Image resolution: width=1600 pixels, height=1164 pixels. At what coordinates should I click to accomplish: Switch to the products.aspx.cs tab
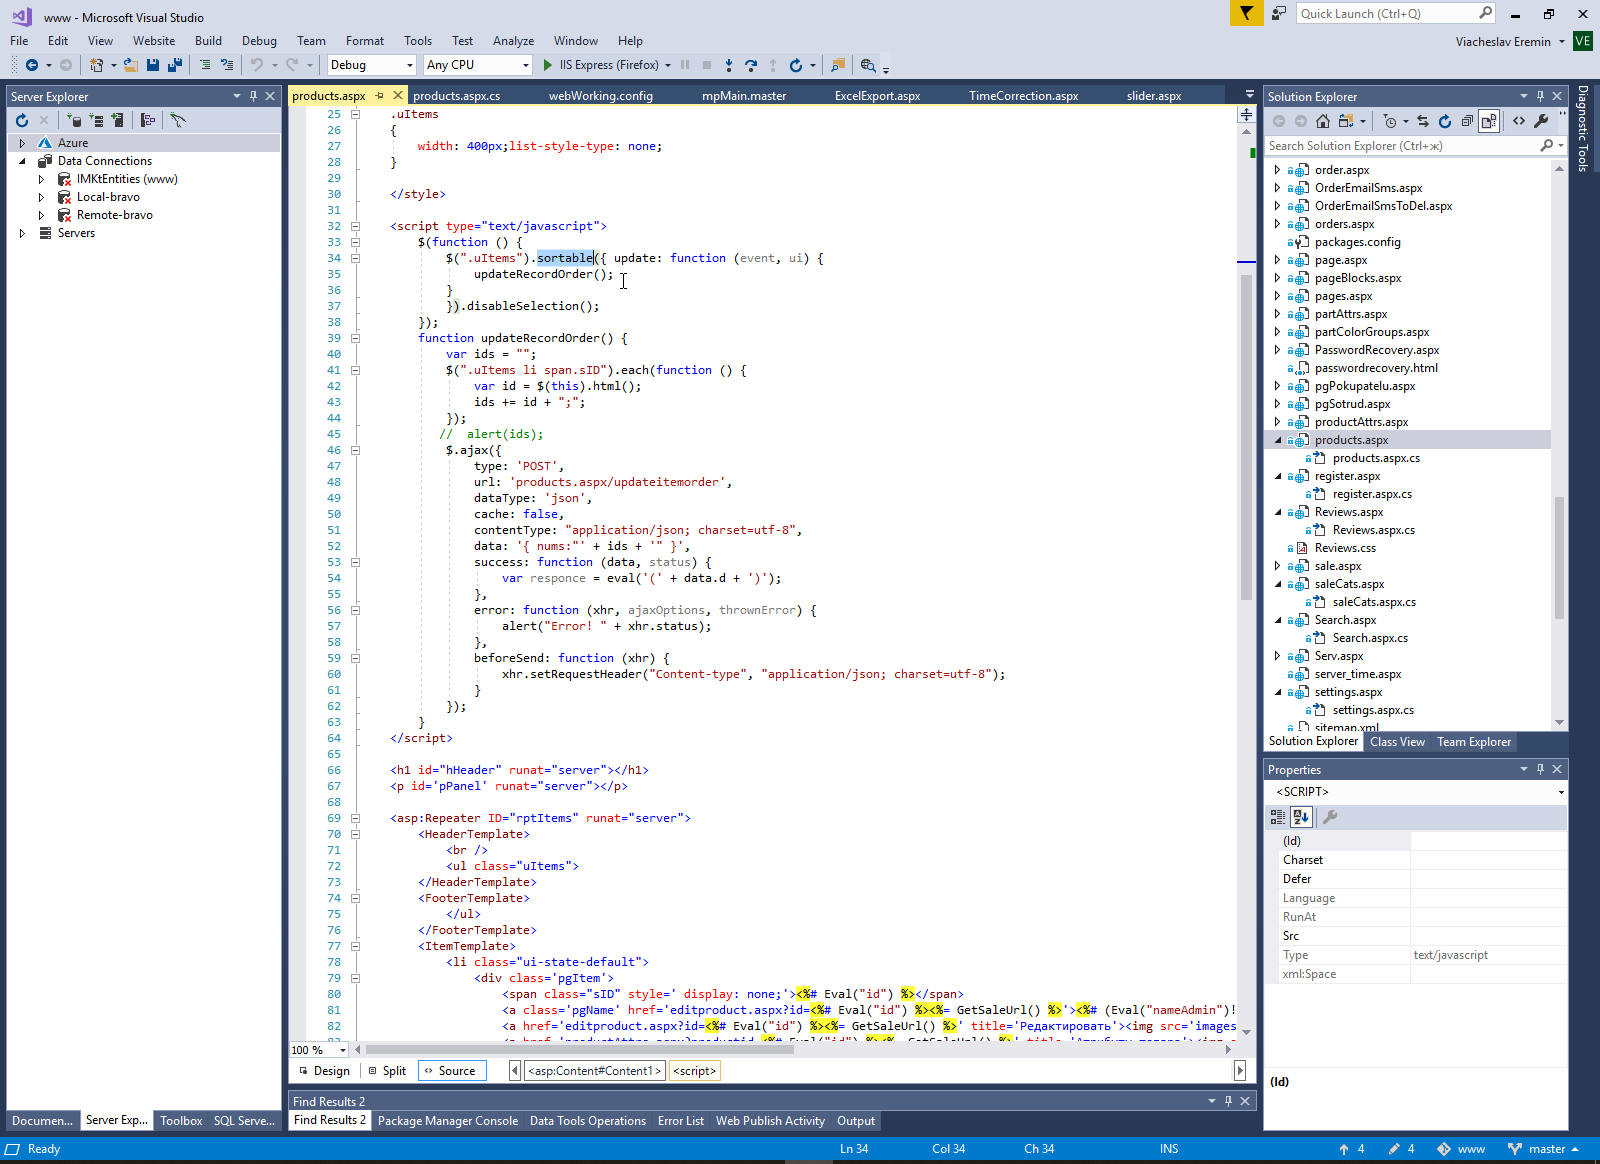tap(456, 96)
